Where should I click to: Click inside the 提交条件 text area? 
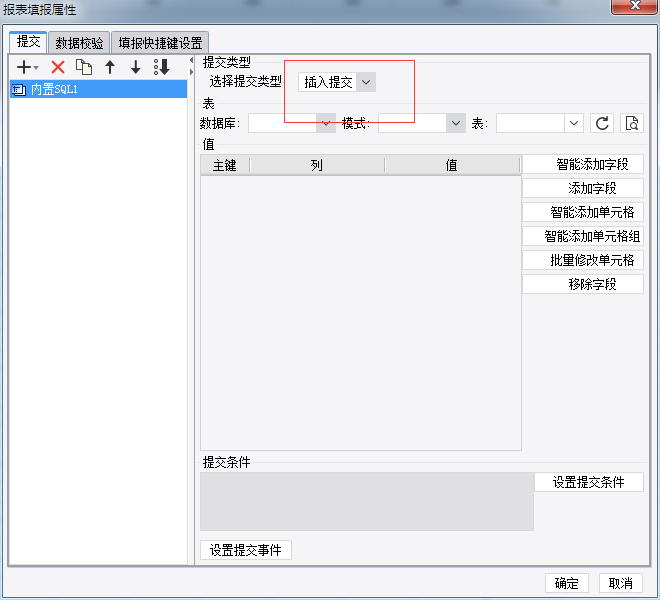tap(367, 501)
